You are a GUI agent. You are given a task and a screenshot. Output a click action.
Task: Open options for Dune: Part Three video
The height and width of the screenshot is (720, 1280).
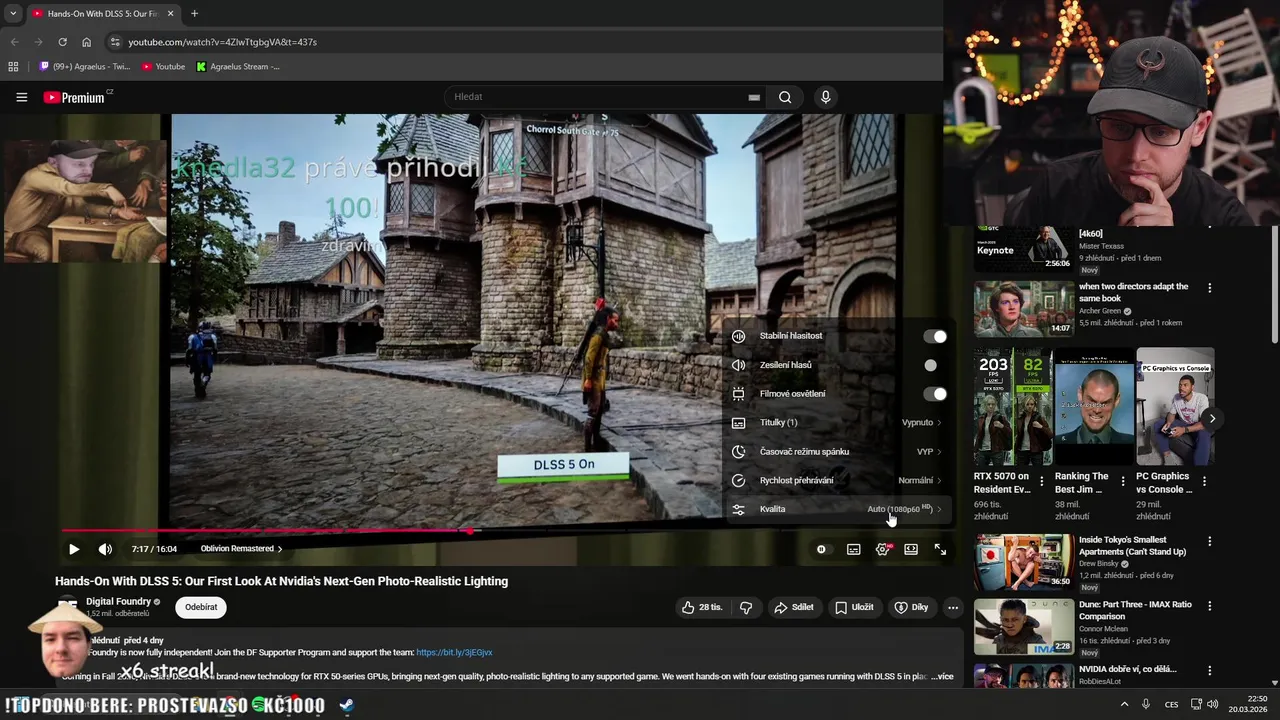(x=1209, y=606)
